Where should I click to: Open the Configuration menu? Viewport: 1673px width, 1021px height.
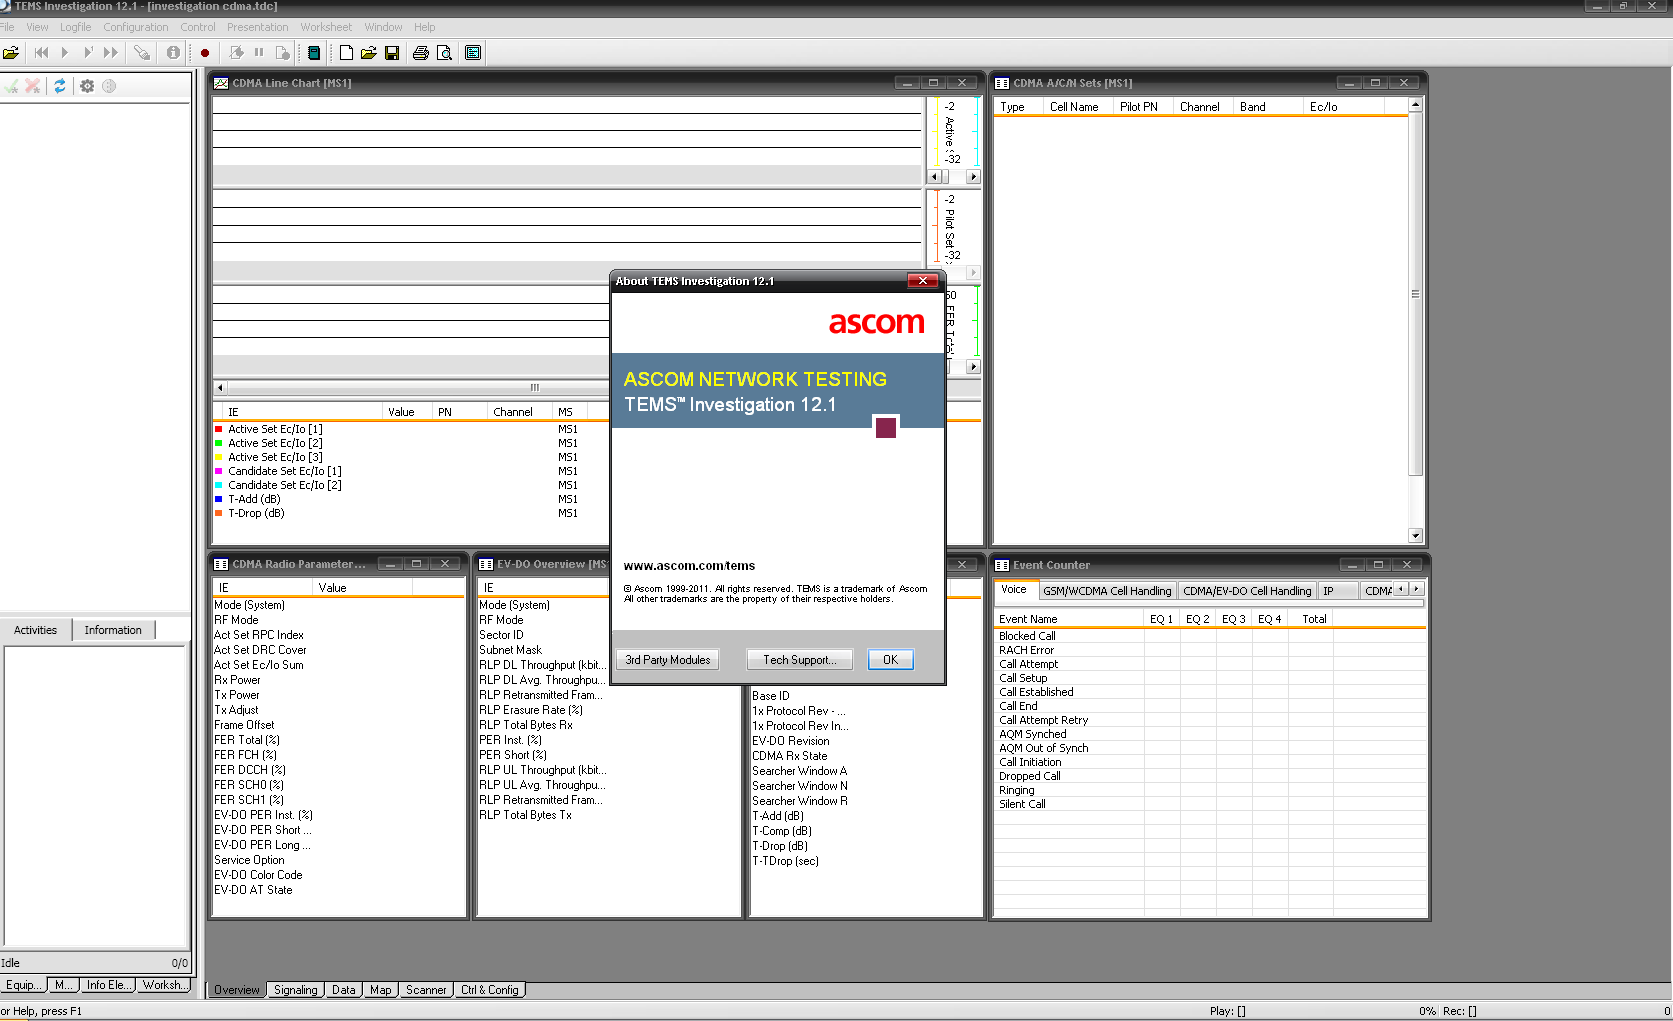click(x=136, y=27)
